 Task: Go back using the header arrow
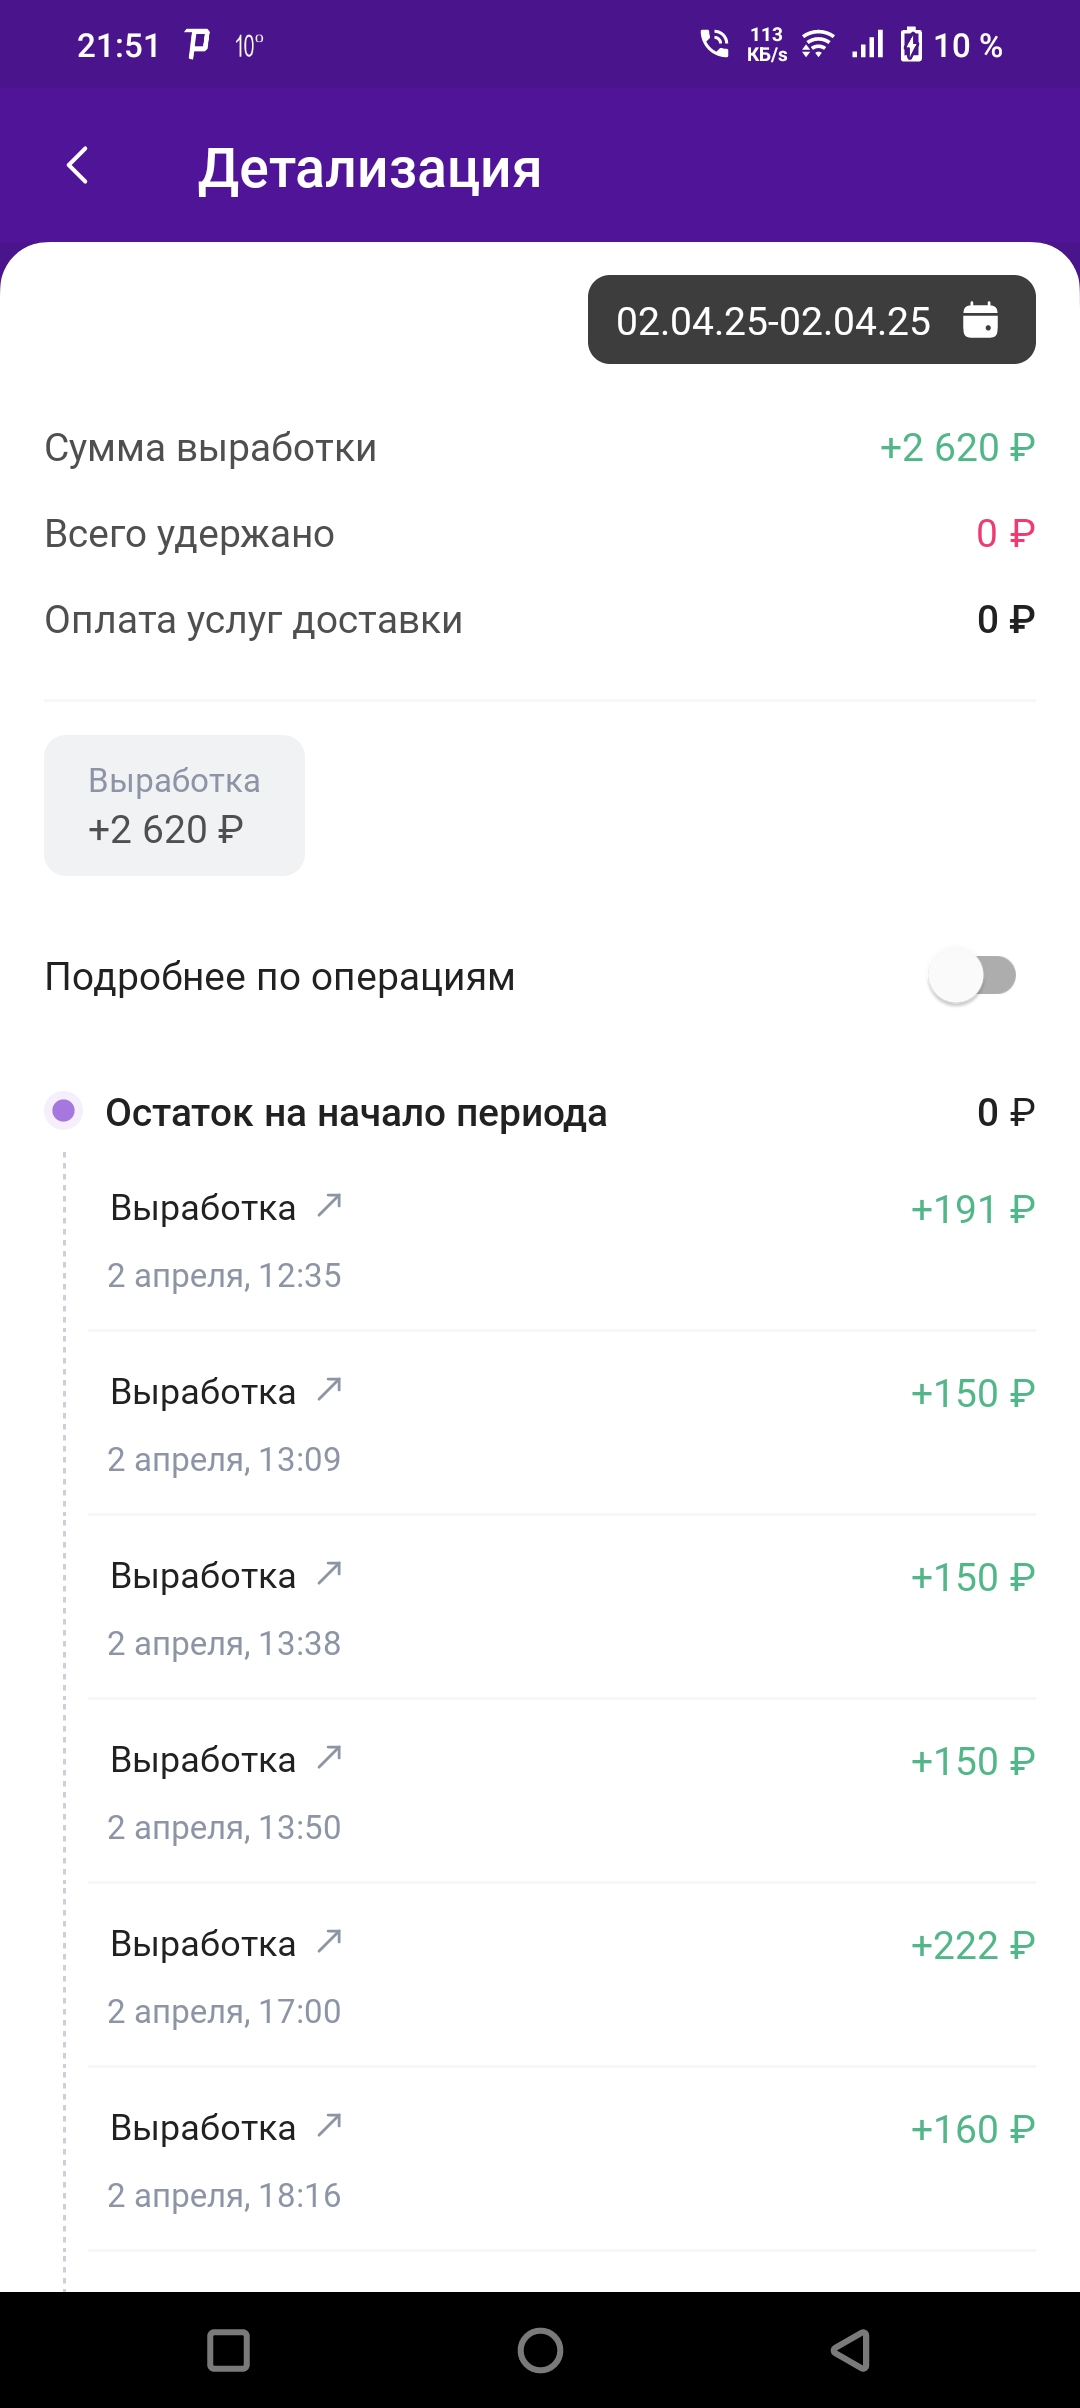pos(78,165)
